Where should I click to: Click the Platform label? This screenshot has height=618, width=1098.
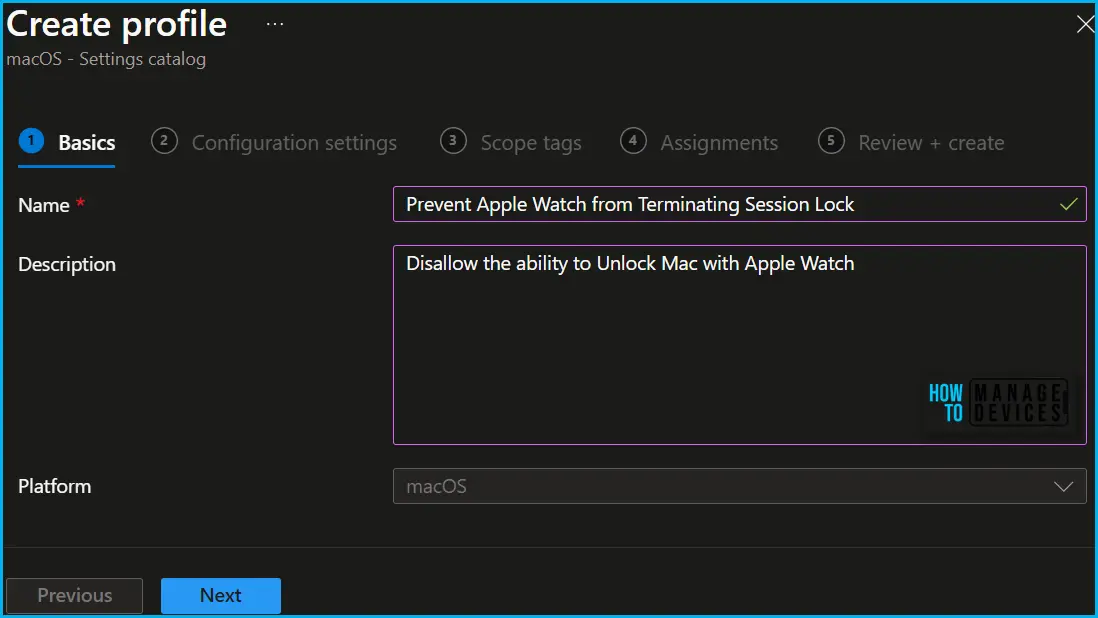coord(55,486)
